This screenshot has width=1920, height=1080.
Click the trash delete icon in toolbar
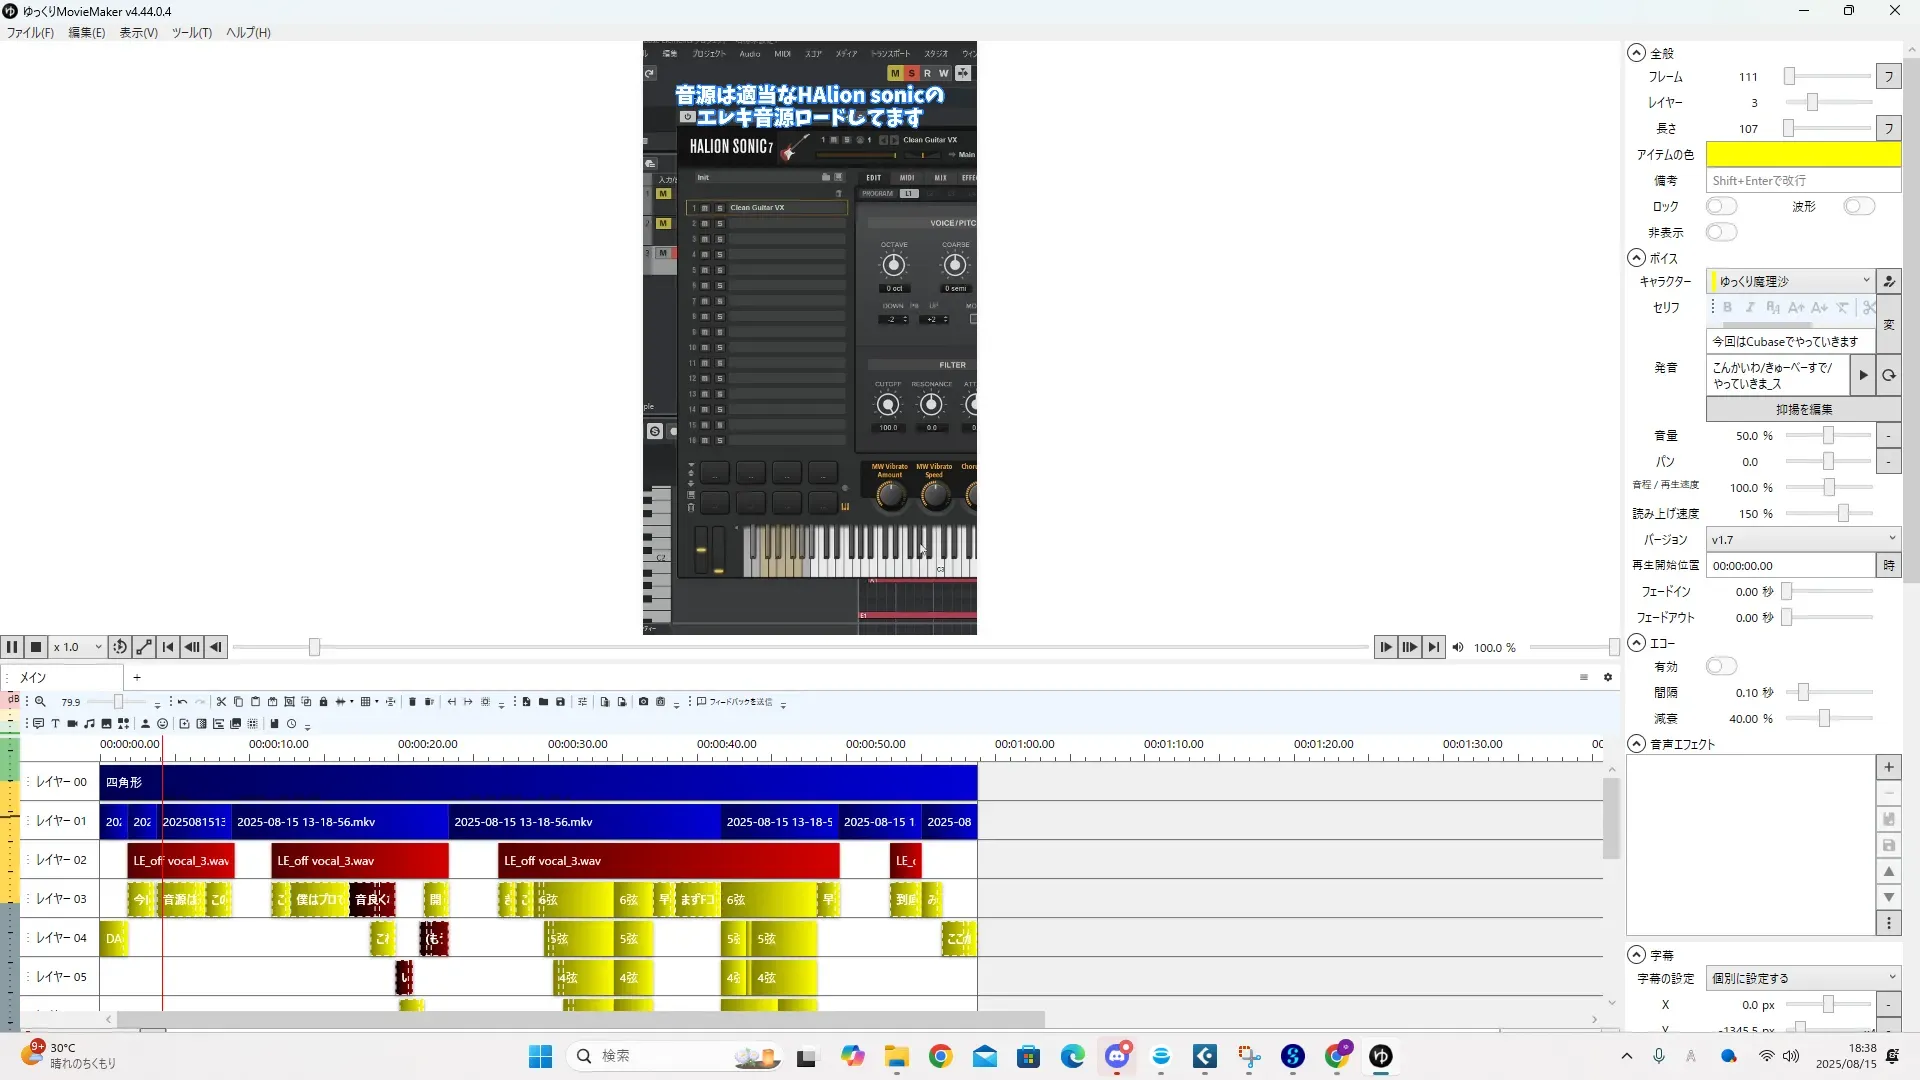click(412, 702)
